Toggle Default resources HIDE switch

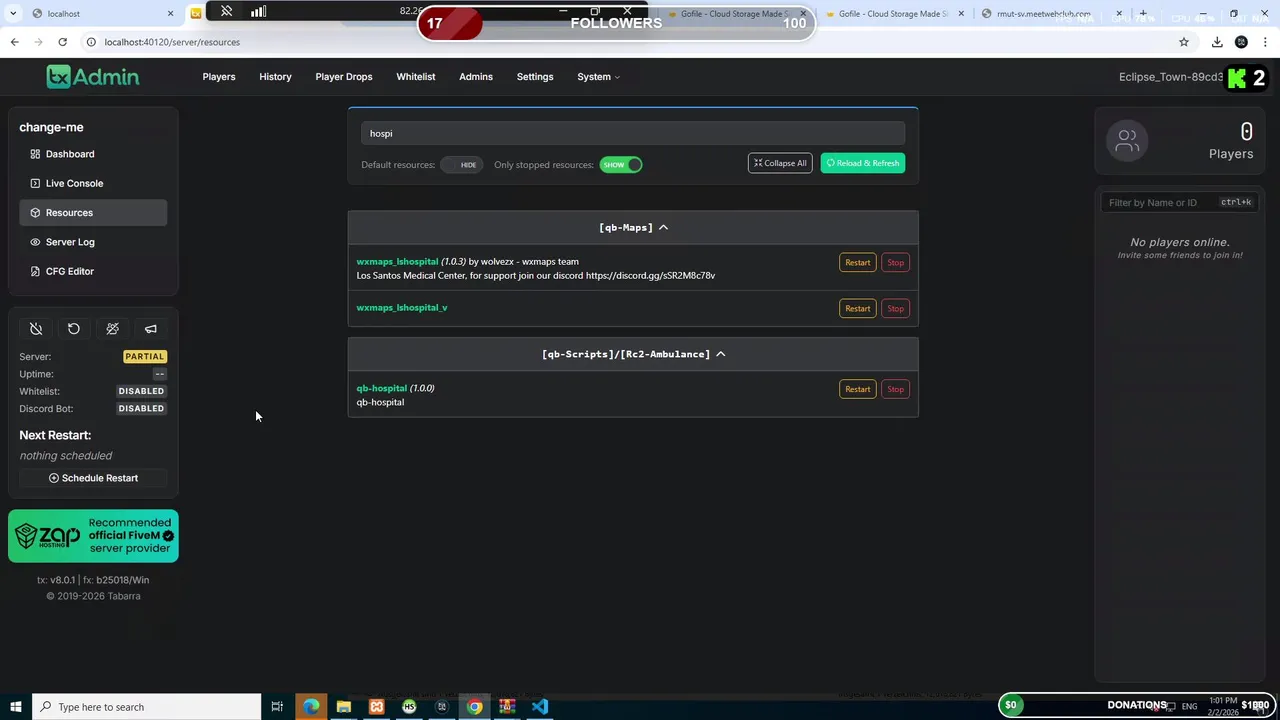point(461,165)
